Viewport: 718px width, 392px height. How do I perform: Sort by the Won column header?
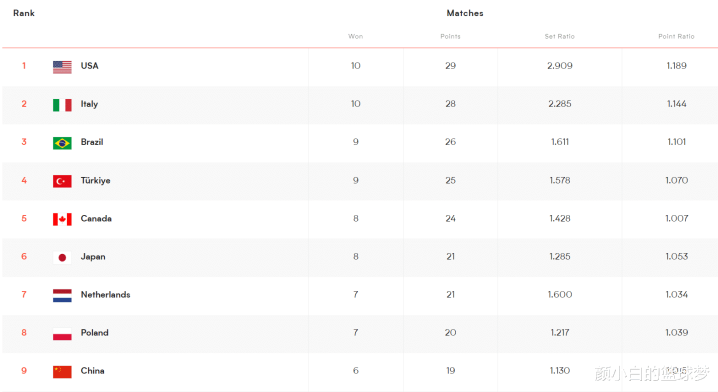click(355, 36)
